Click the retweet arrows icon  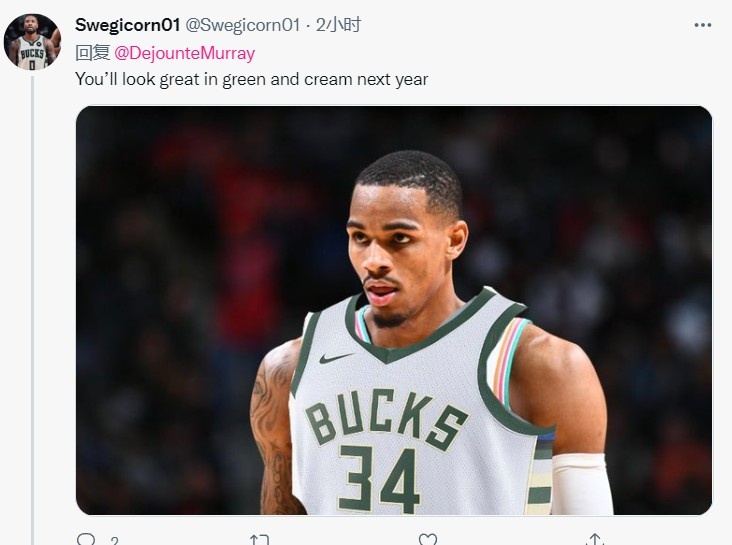pos(260,540)
